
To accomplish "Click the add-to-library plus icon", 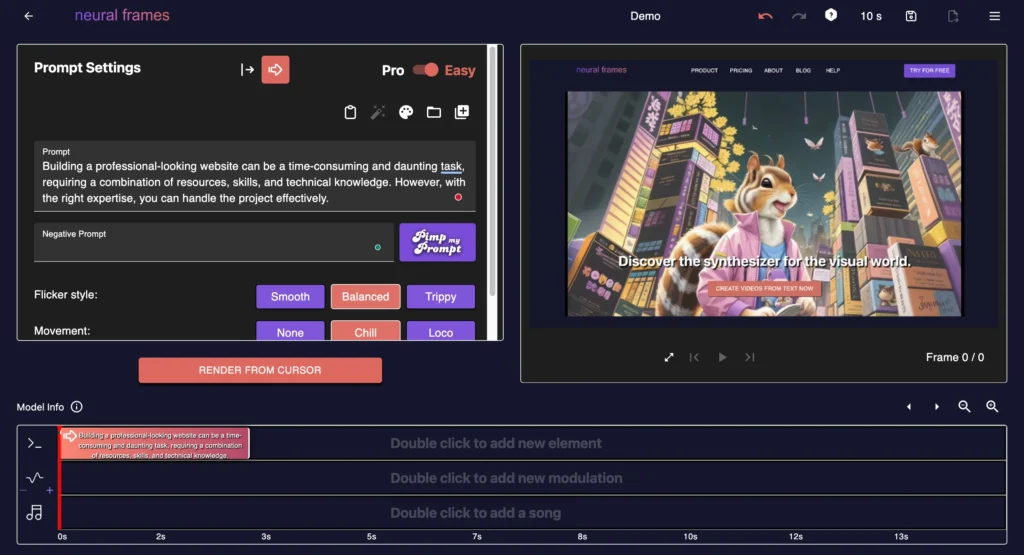I will (x=462, y=112).
